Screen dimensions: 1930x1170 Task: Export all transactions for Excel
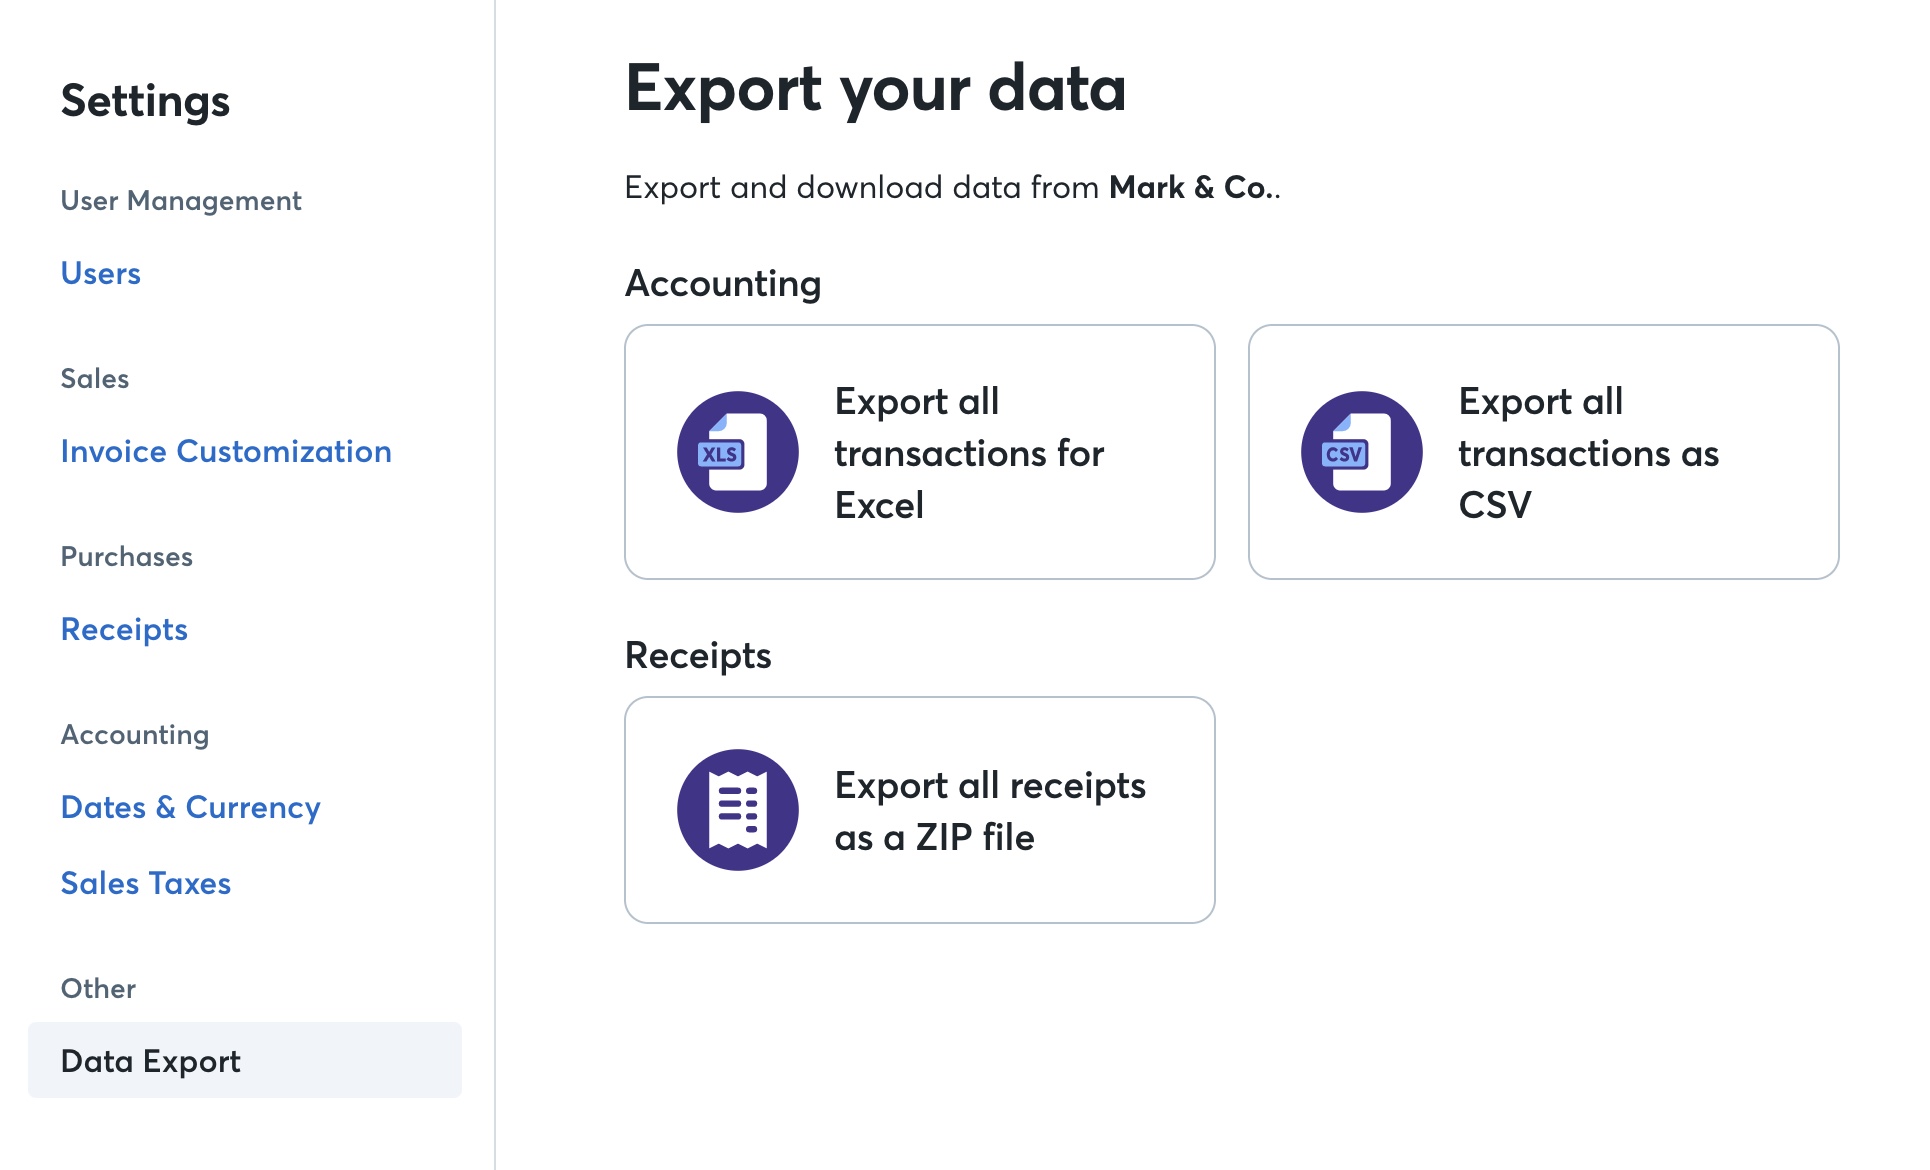click(x=919, y=452)
